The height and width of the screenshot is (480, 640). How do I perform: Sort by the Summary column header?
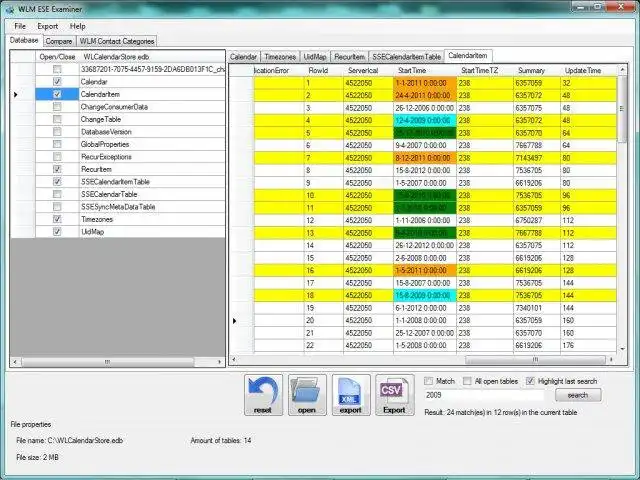pyautogui.click(x=537, y=71)
